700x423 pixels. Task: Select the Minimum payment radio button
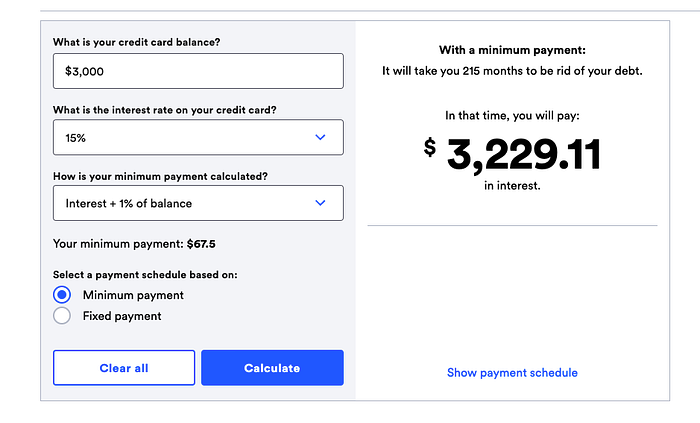(62, 295)
